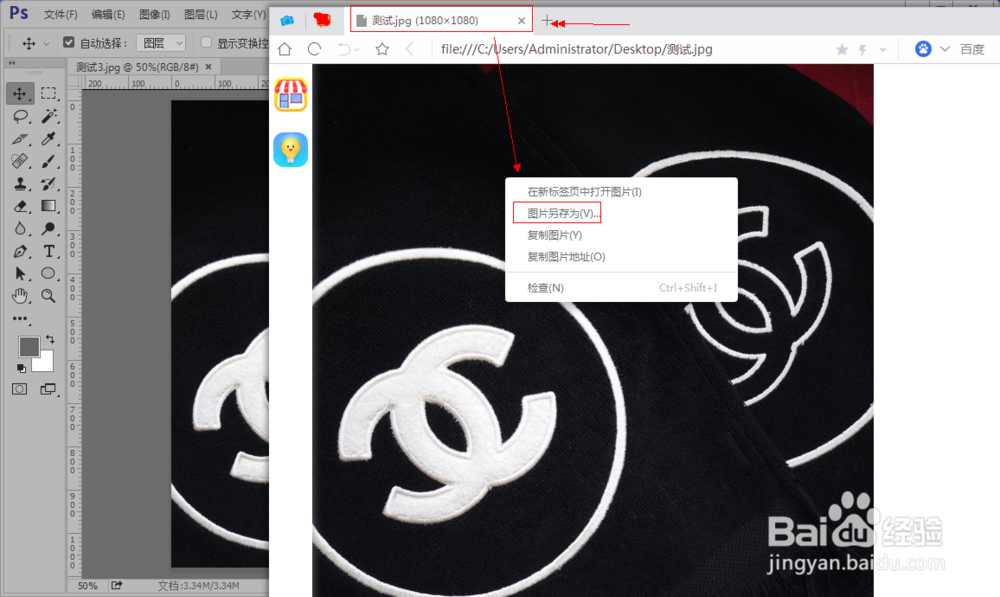Open the Edit Toolbar three-dots button
1000x597 pixels.
(x=20, y=318)
